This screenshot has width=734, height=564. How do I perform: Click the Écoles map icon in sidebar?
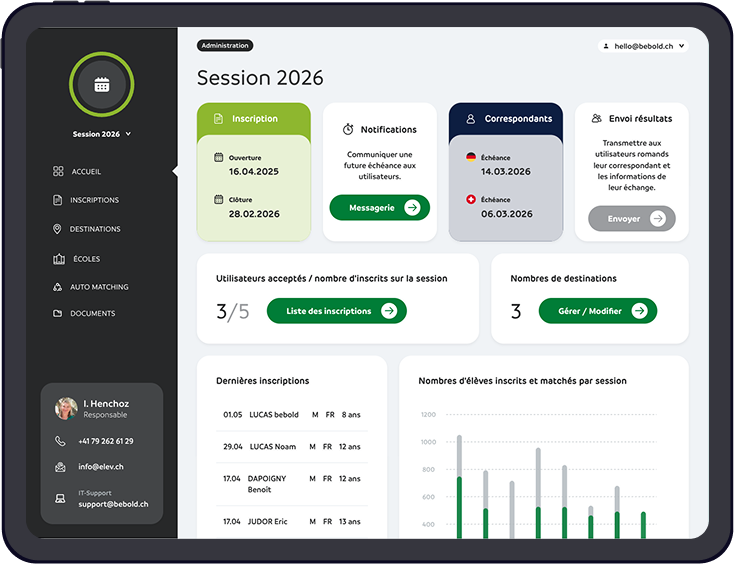[x=58, y=259]
